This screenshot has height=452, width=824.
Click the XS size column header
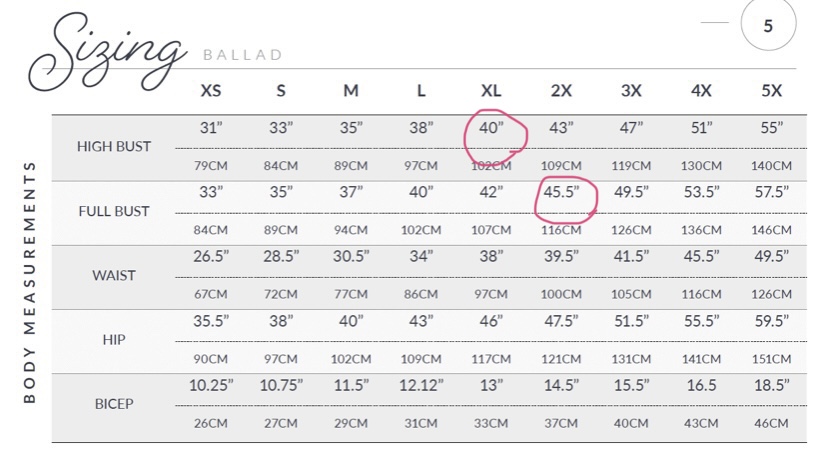(211, 90)
